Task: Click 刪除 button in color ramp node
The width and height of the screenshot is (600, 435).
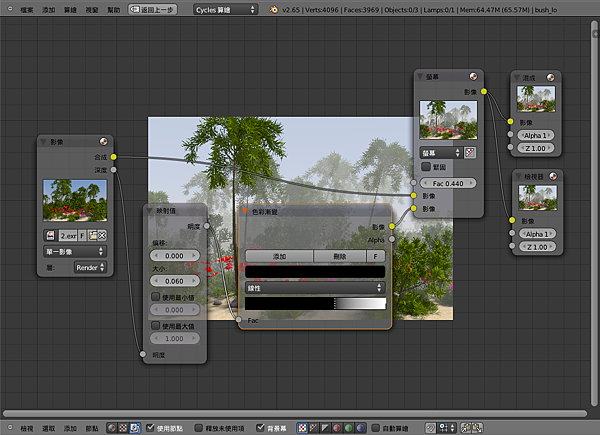Action: pos(340,256)
